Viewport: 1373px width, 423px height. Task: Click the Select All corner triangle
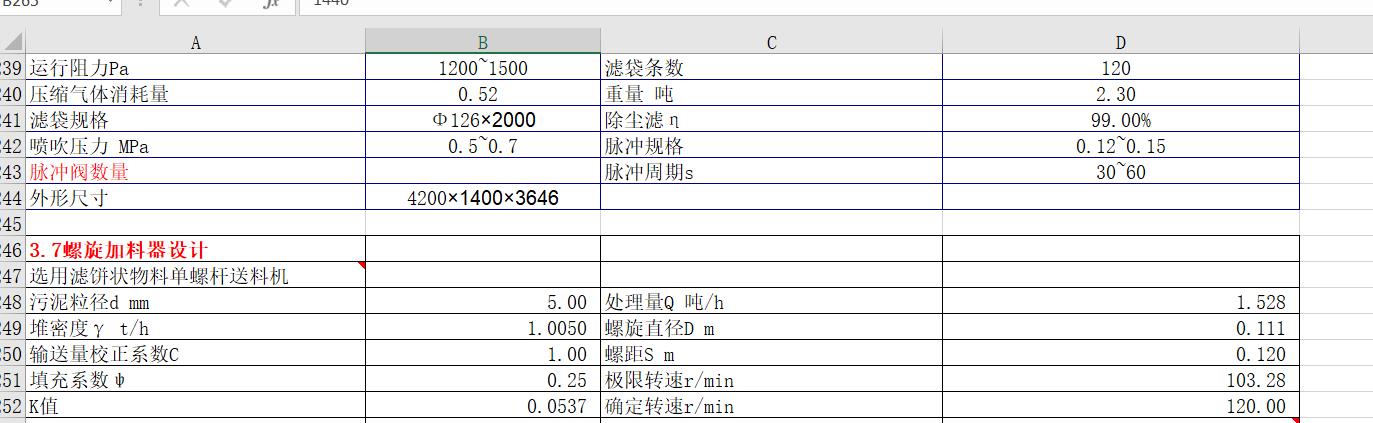12,42
